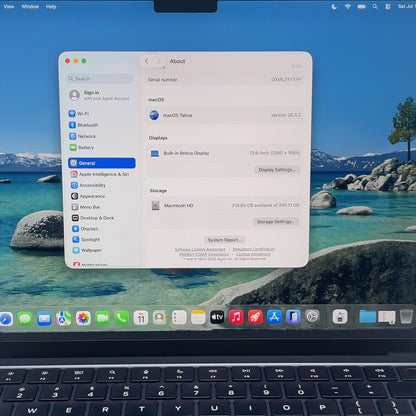The image size is (416, 416).
Task: Open Wi-Fi settings in the sidebar
Action: pyautogui.click(x=79, y=114)
